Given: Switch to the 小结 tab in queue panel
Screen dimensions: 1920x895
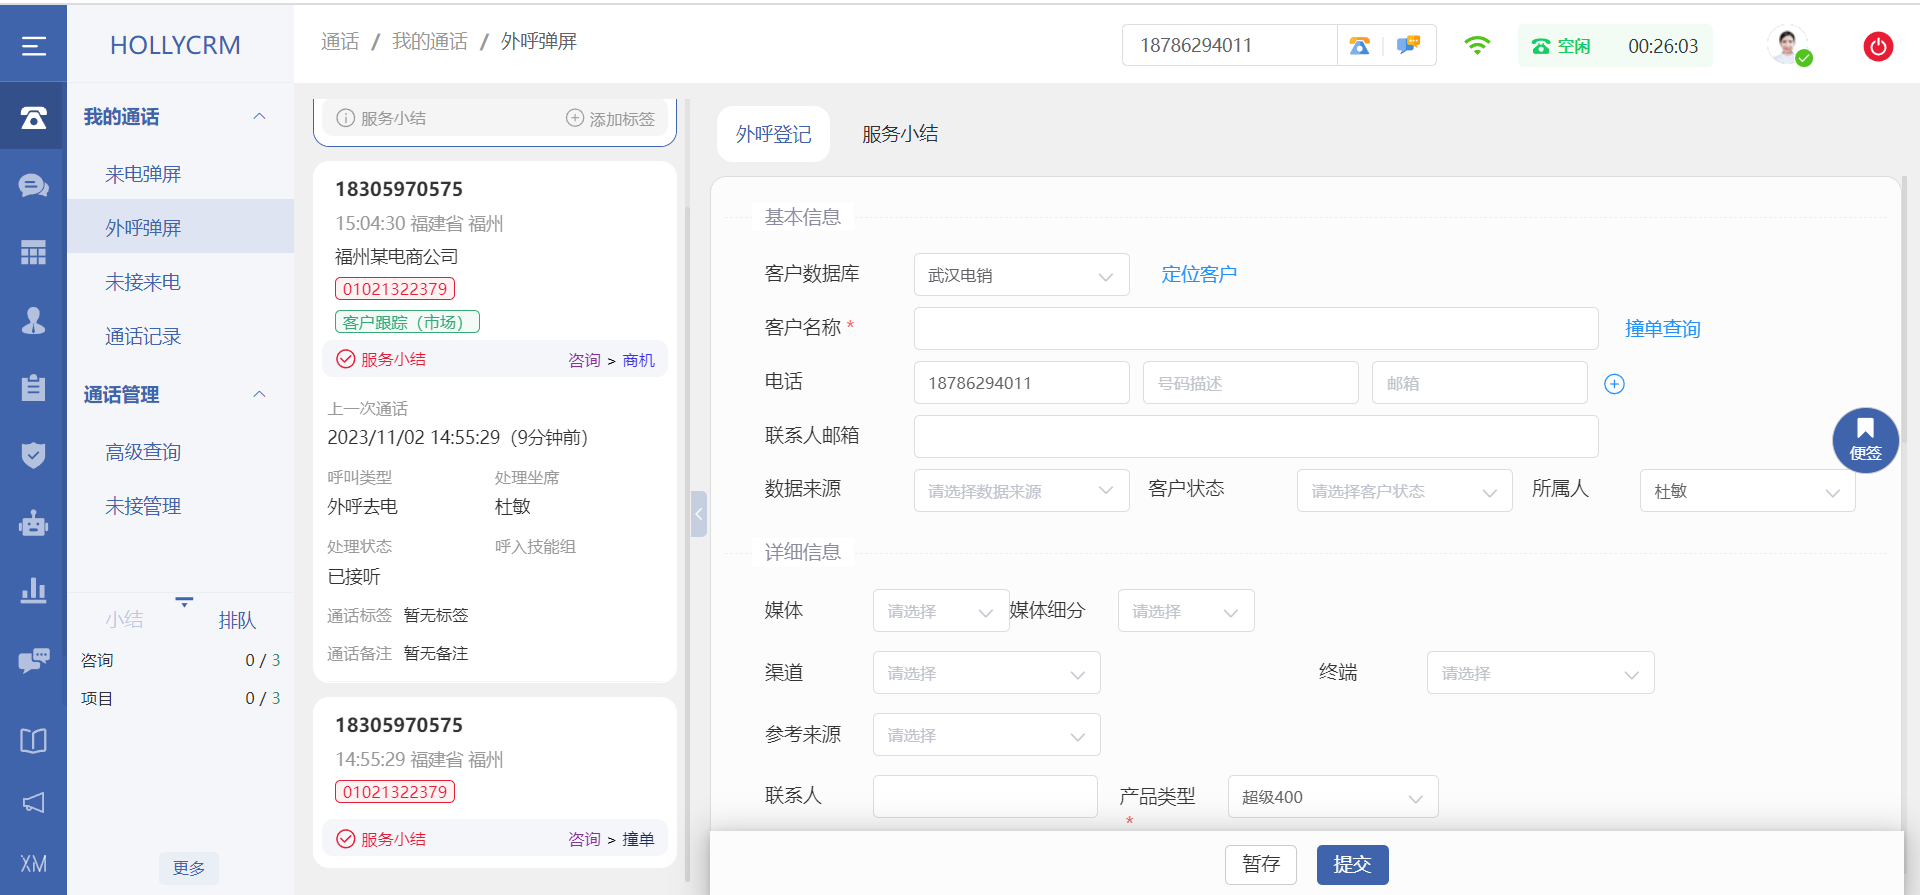Looking at the screenshot, I should coord(124,620).
